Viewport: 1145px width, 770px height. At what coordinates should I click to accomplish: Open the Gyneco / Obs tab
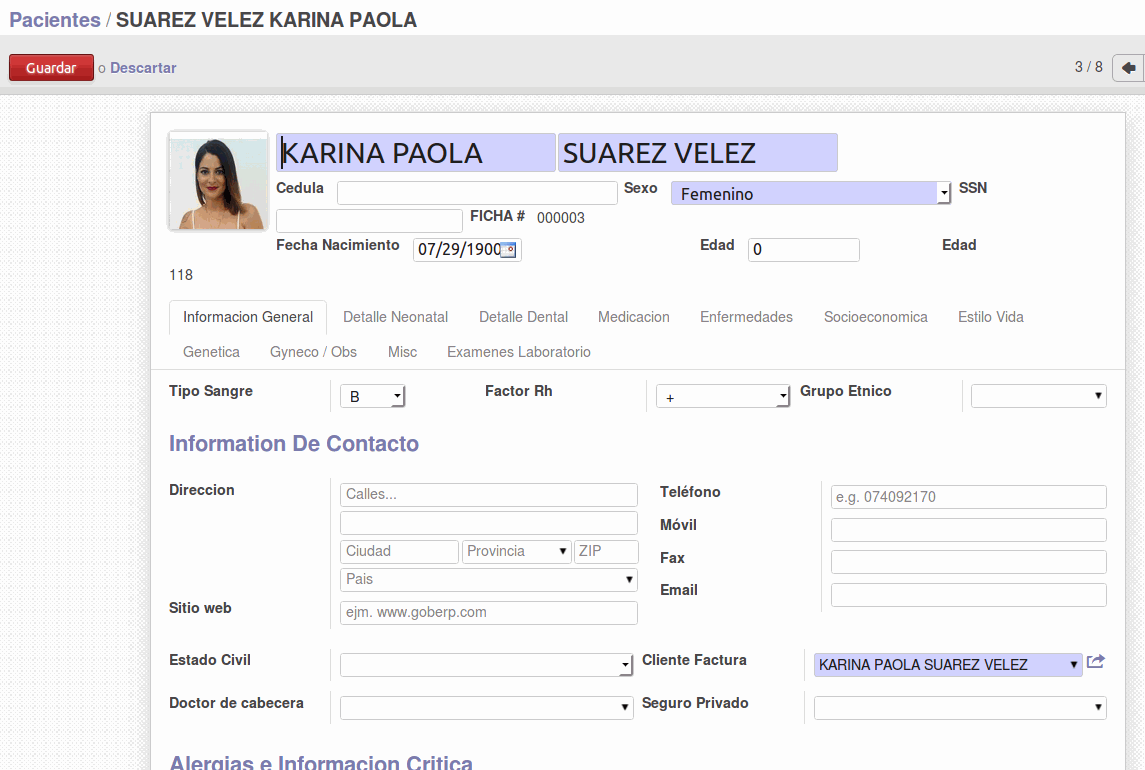tap(313, 352)
